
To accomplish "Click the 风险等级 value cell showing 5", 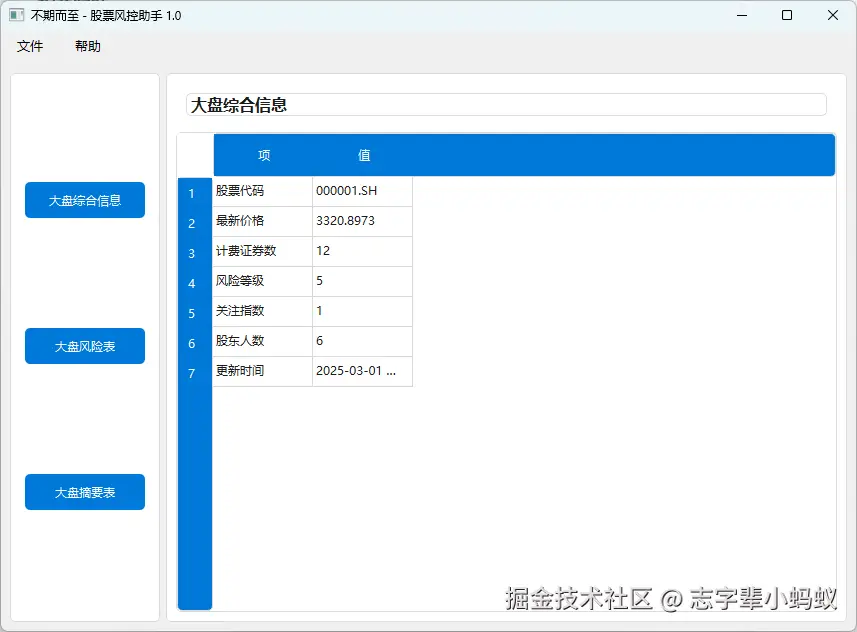I will coord(362,282).
